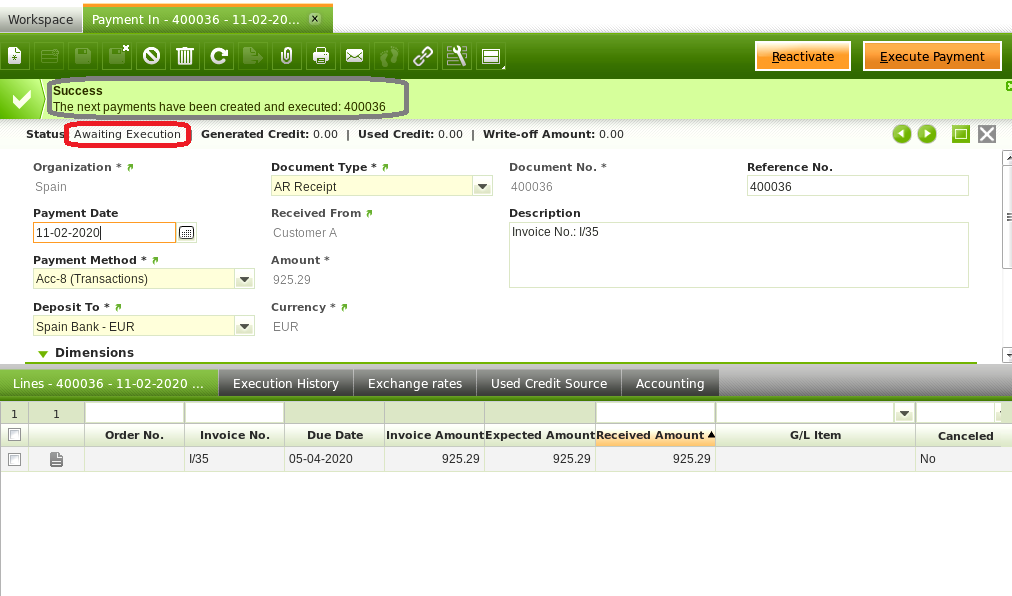Screen dimensions: 1012x596
Task: Open attachments with paperclip icon
Action: click(287, 56)
